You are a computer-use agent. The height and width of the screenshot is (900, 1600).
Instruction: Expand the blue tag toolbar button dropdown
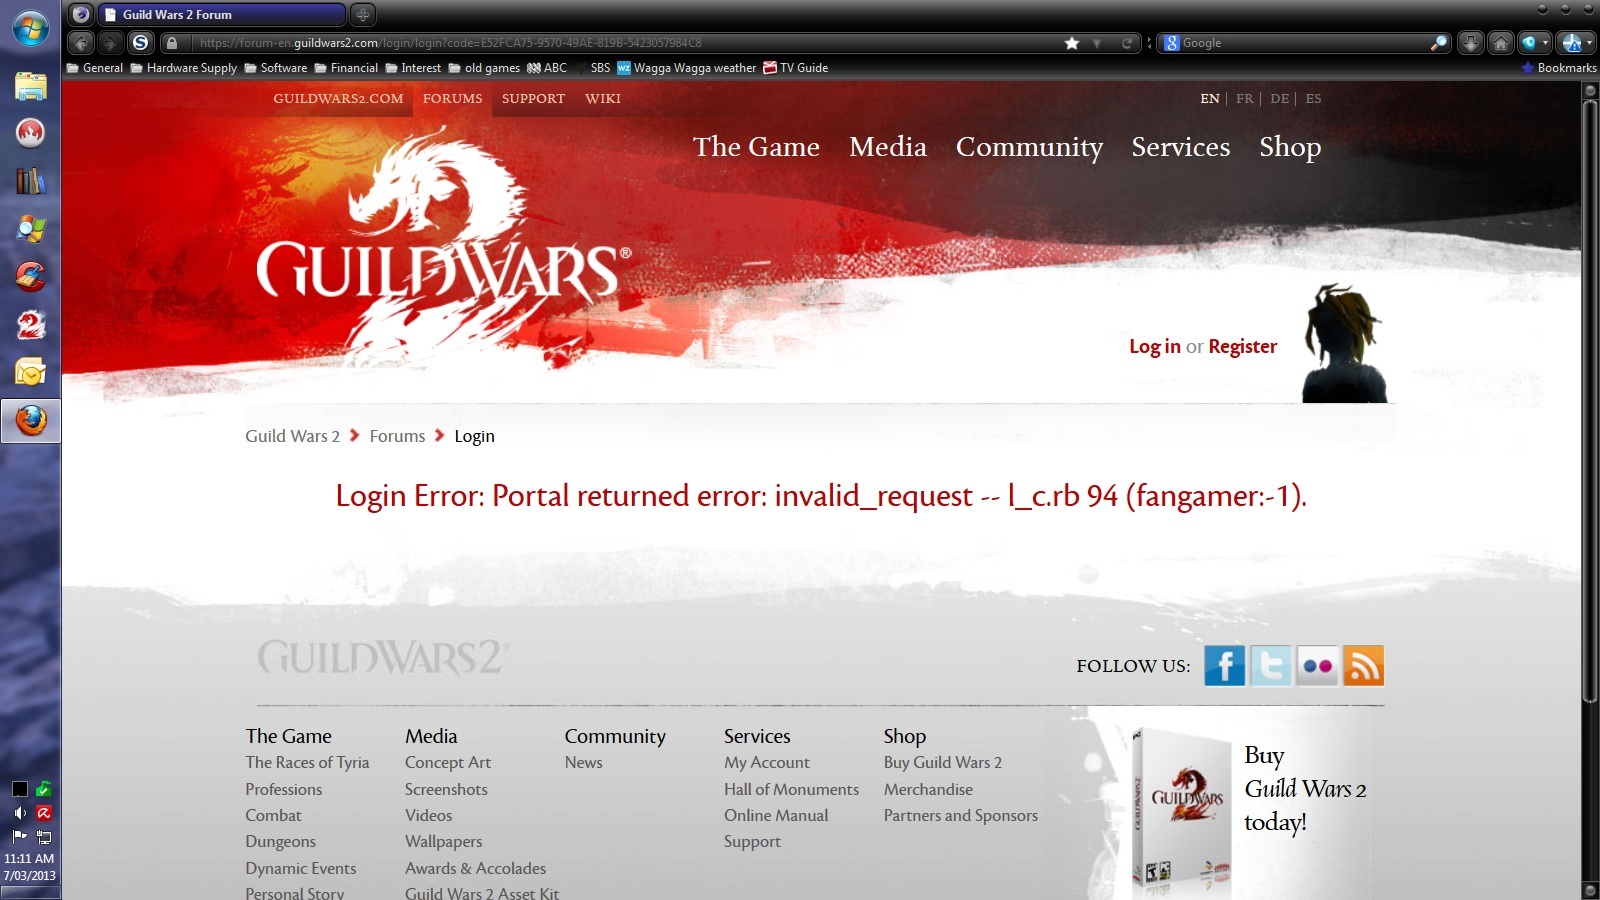click(1546, 43)
